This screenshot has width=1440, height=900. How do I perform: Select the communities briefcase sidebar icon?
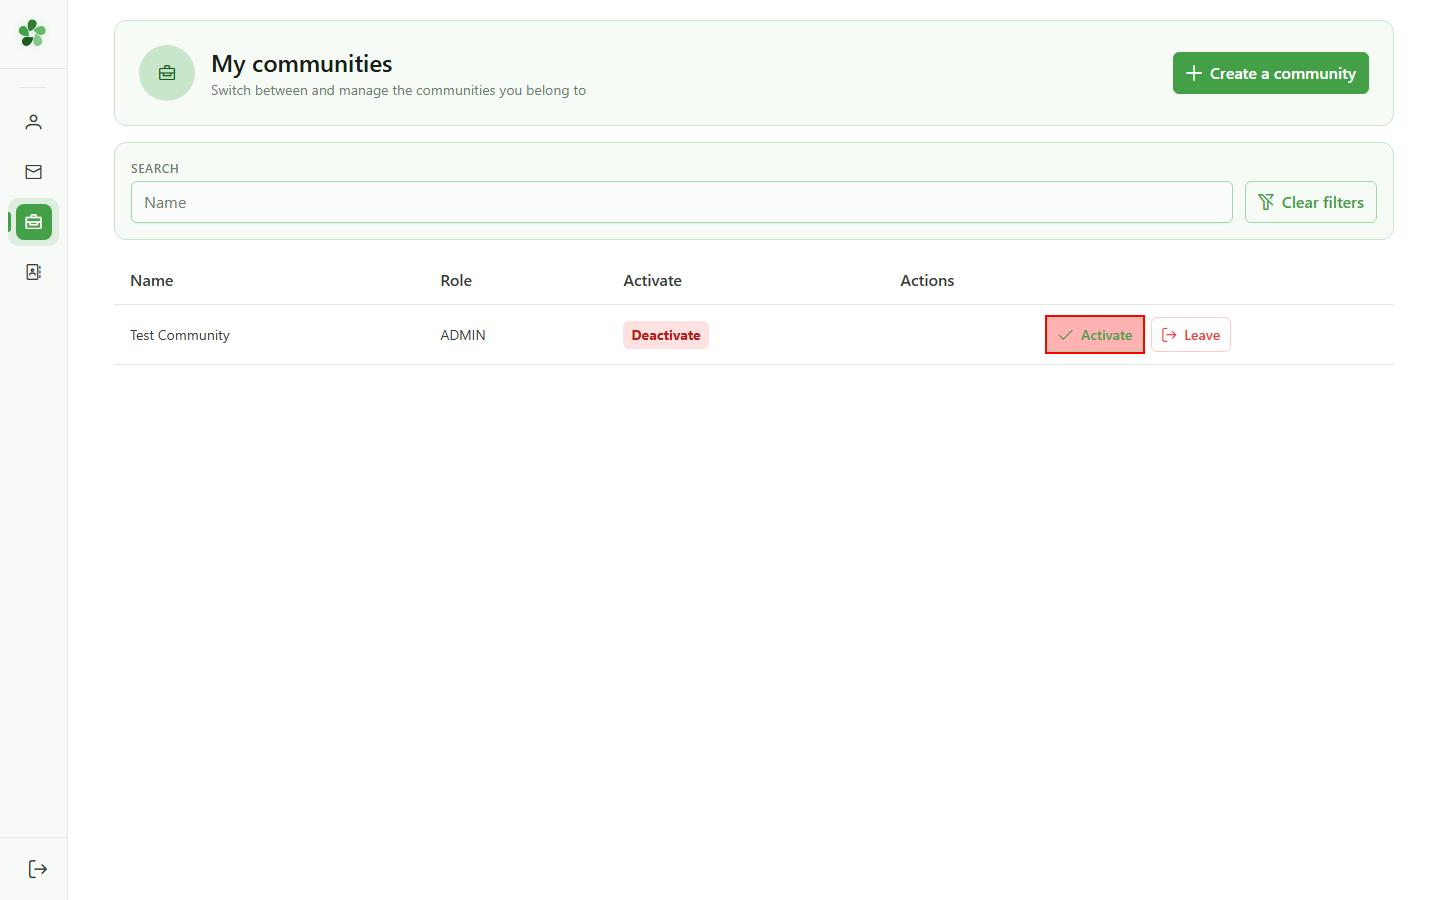click(34, 222)
